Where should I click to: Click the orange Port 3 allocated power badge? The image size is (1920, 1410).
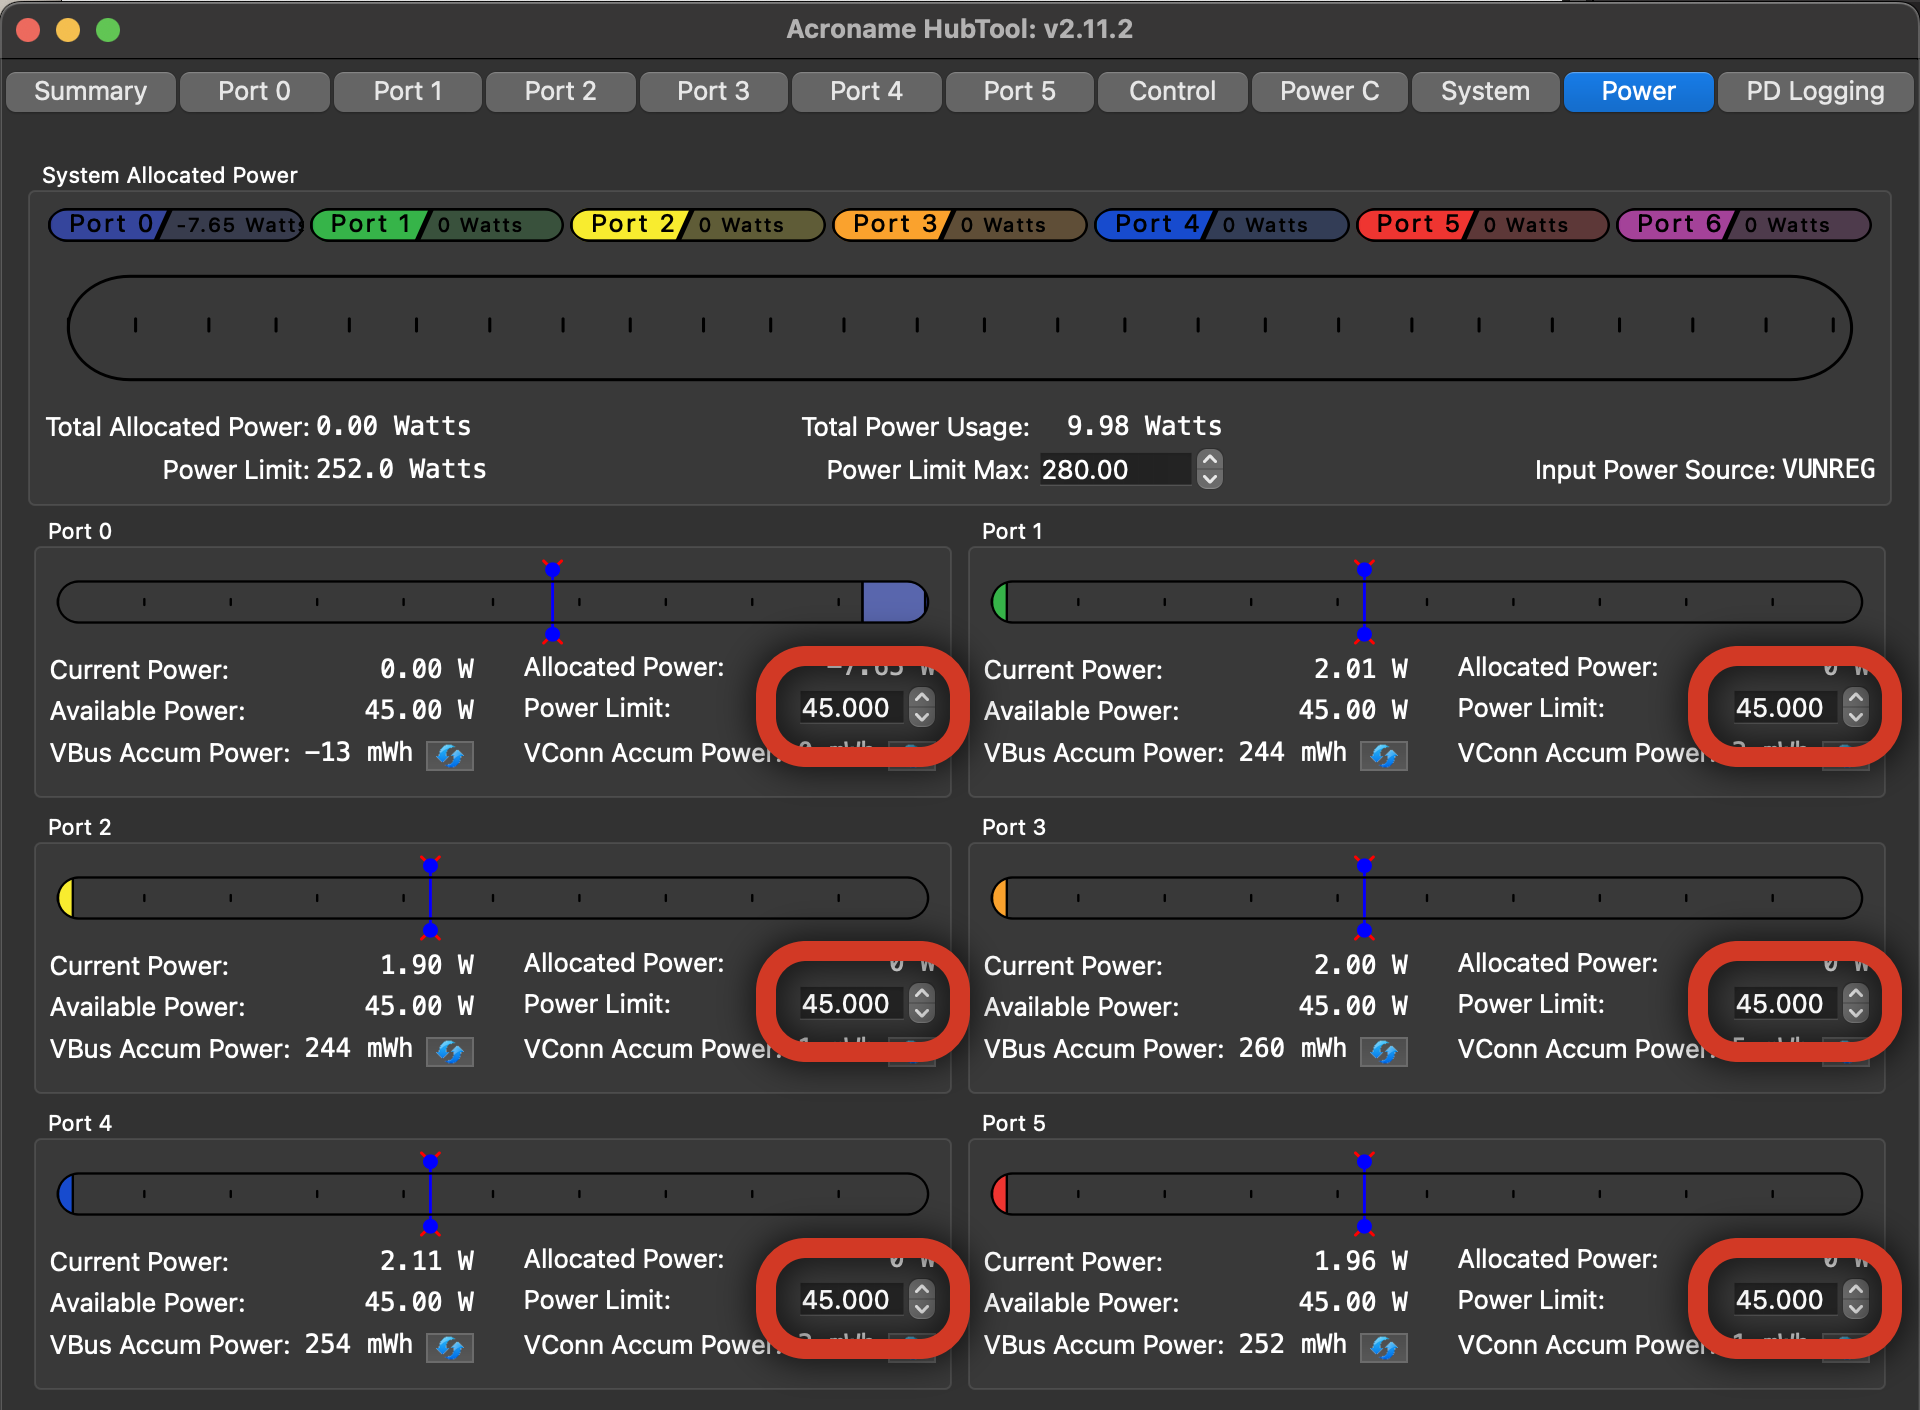pos(960,224)
